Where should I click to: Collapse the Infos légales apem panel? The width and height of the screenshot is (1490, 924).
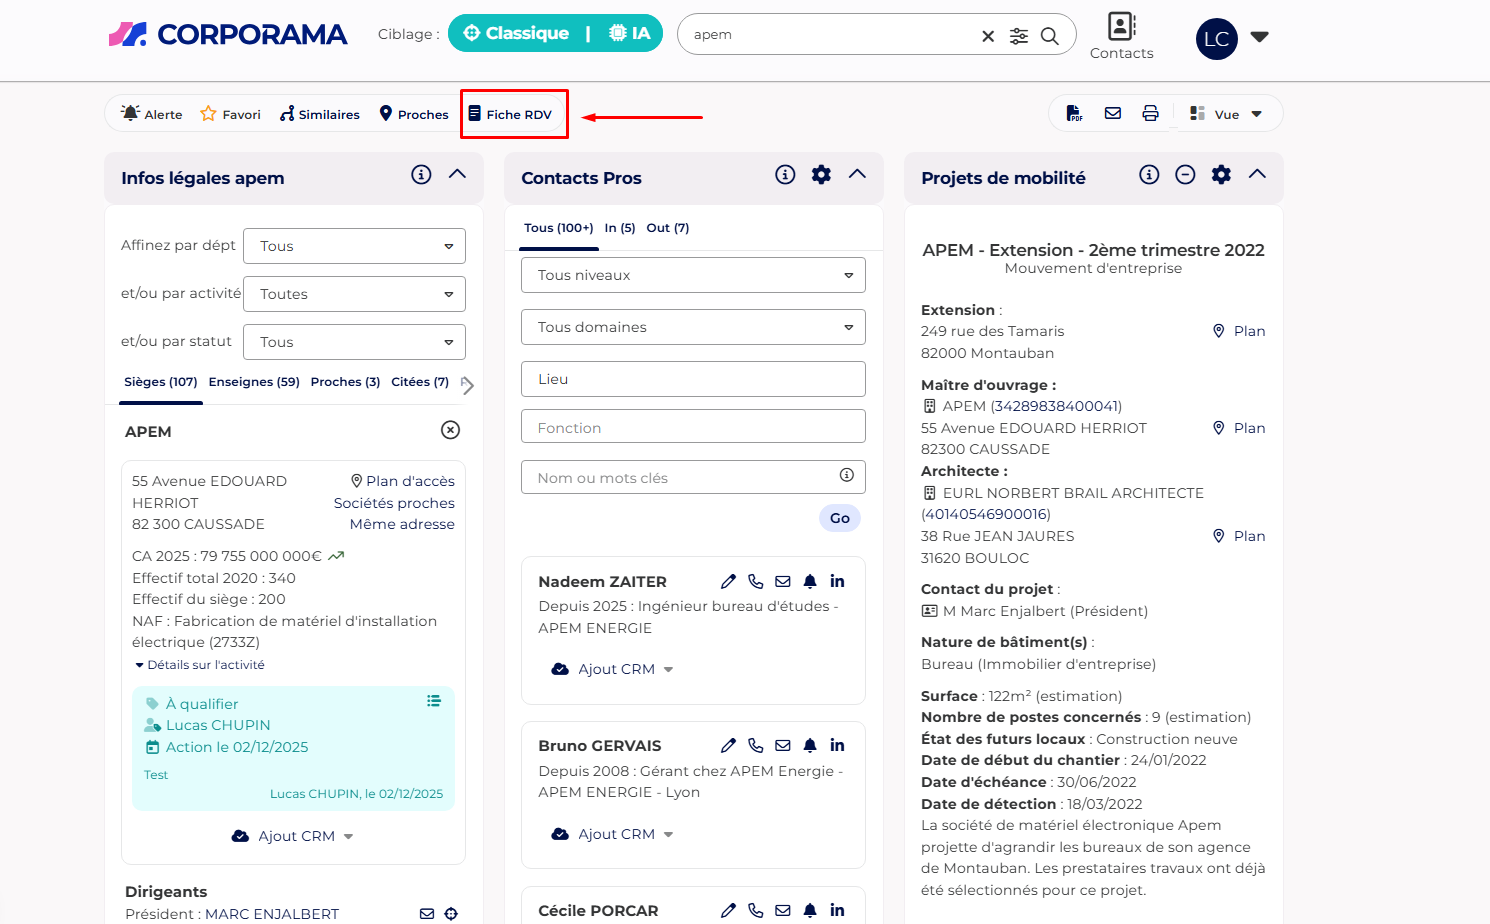[x=457, y=174]
